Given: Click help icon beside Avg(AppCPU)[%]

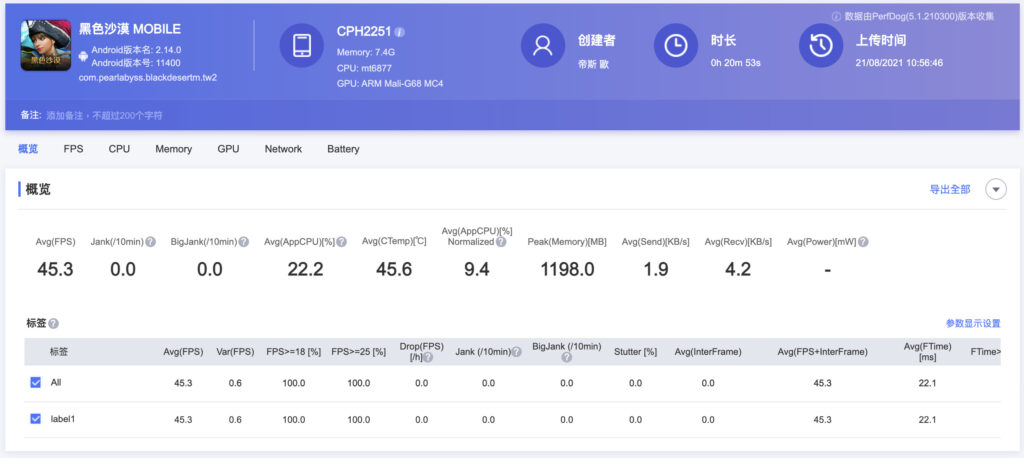Looking at the screenshot, I should click(342, 242).
